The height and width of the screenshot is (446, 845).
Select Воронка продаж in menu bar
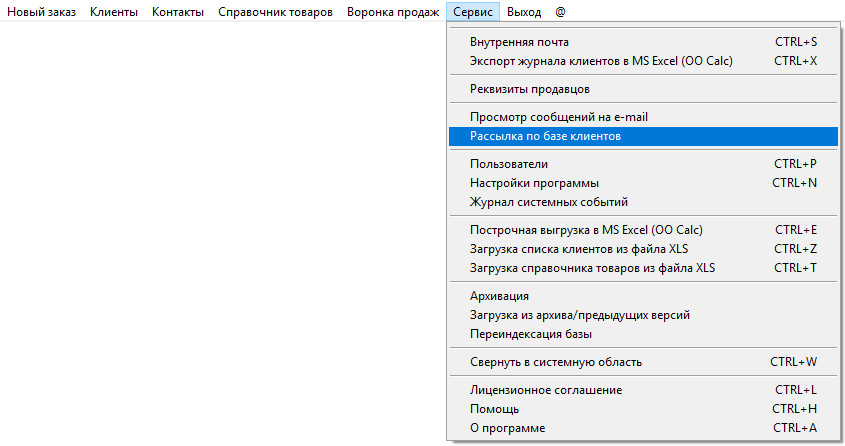[393, 12]
